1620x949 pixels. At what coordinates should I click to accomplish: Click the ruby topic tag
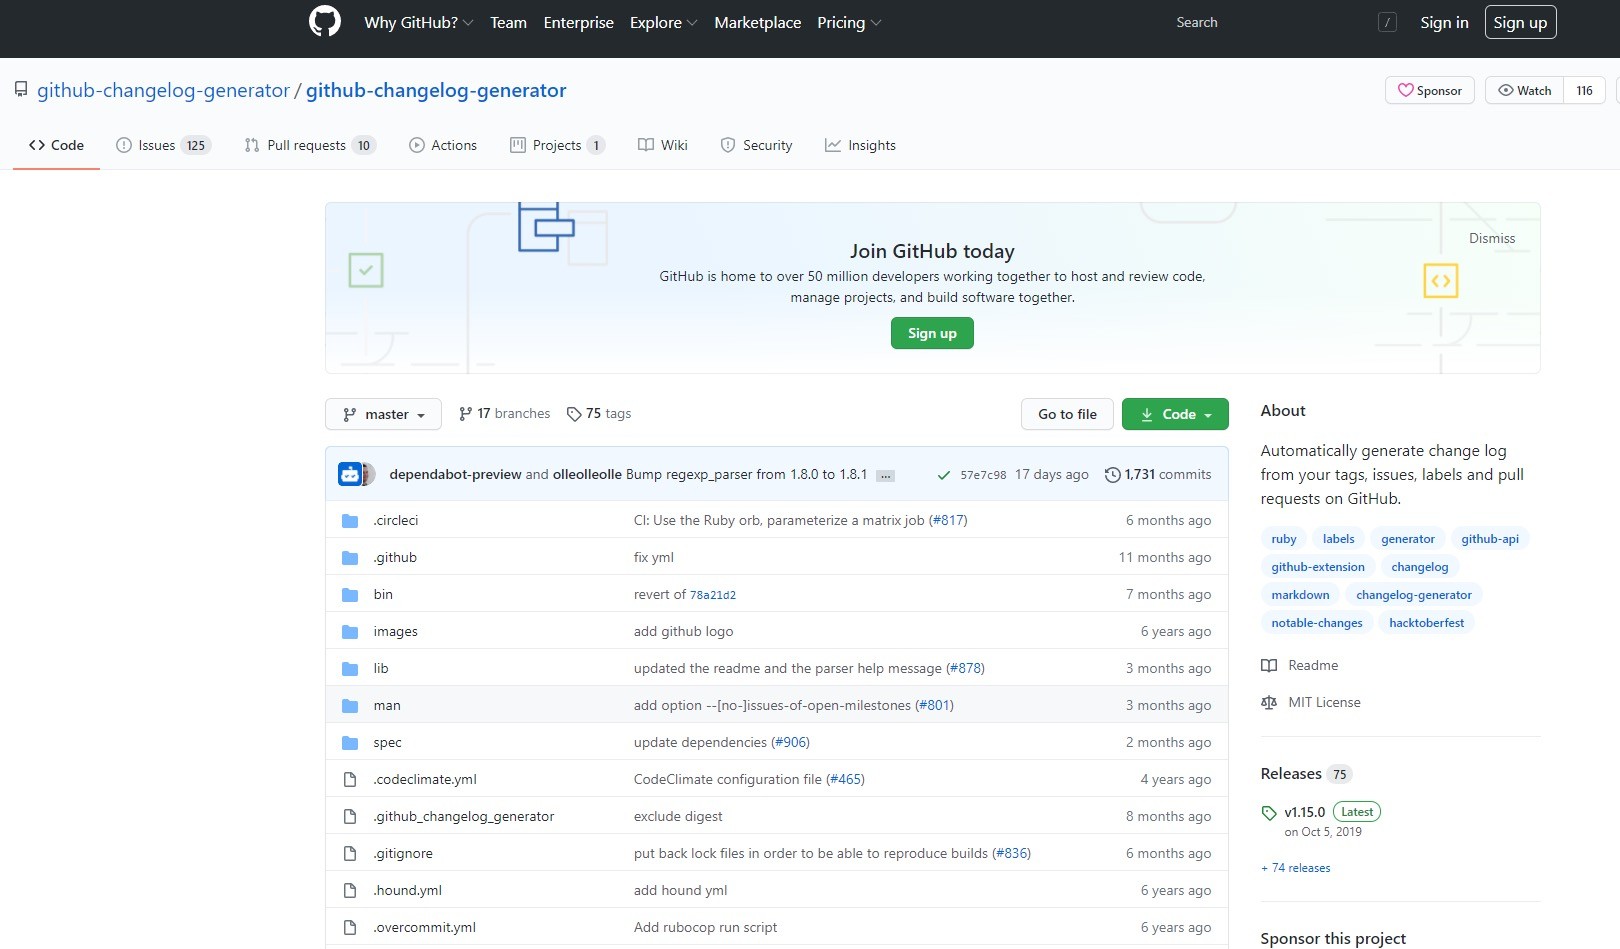point(1284,539)
